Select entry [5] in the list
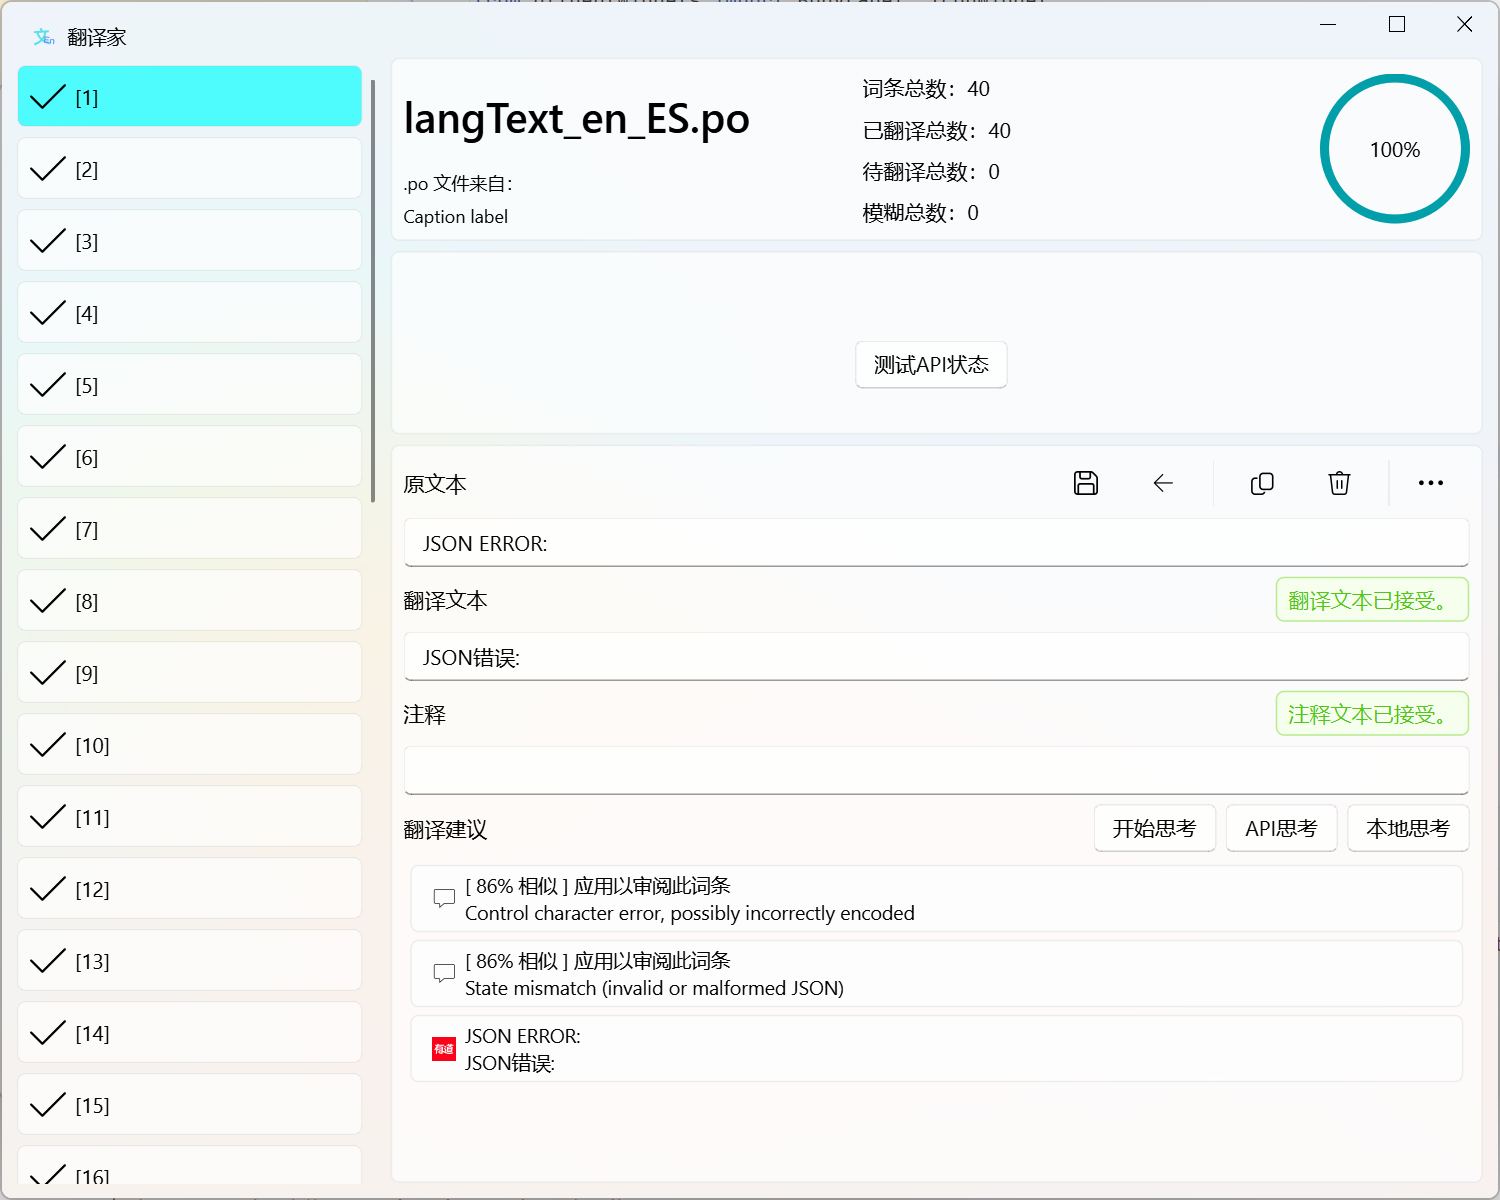 [x=190, y=385]
